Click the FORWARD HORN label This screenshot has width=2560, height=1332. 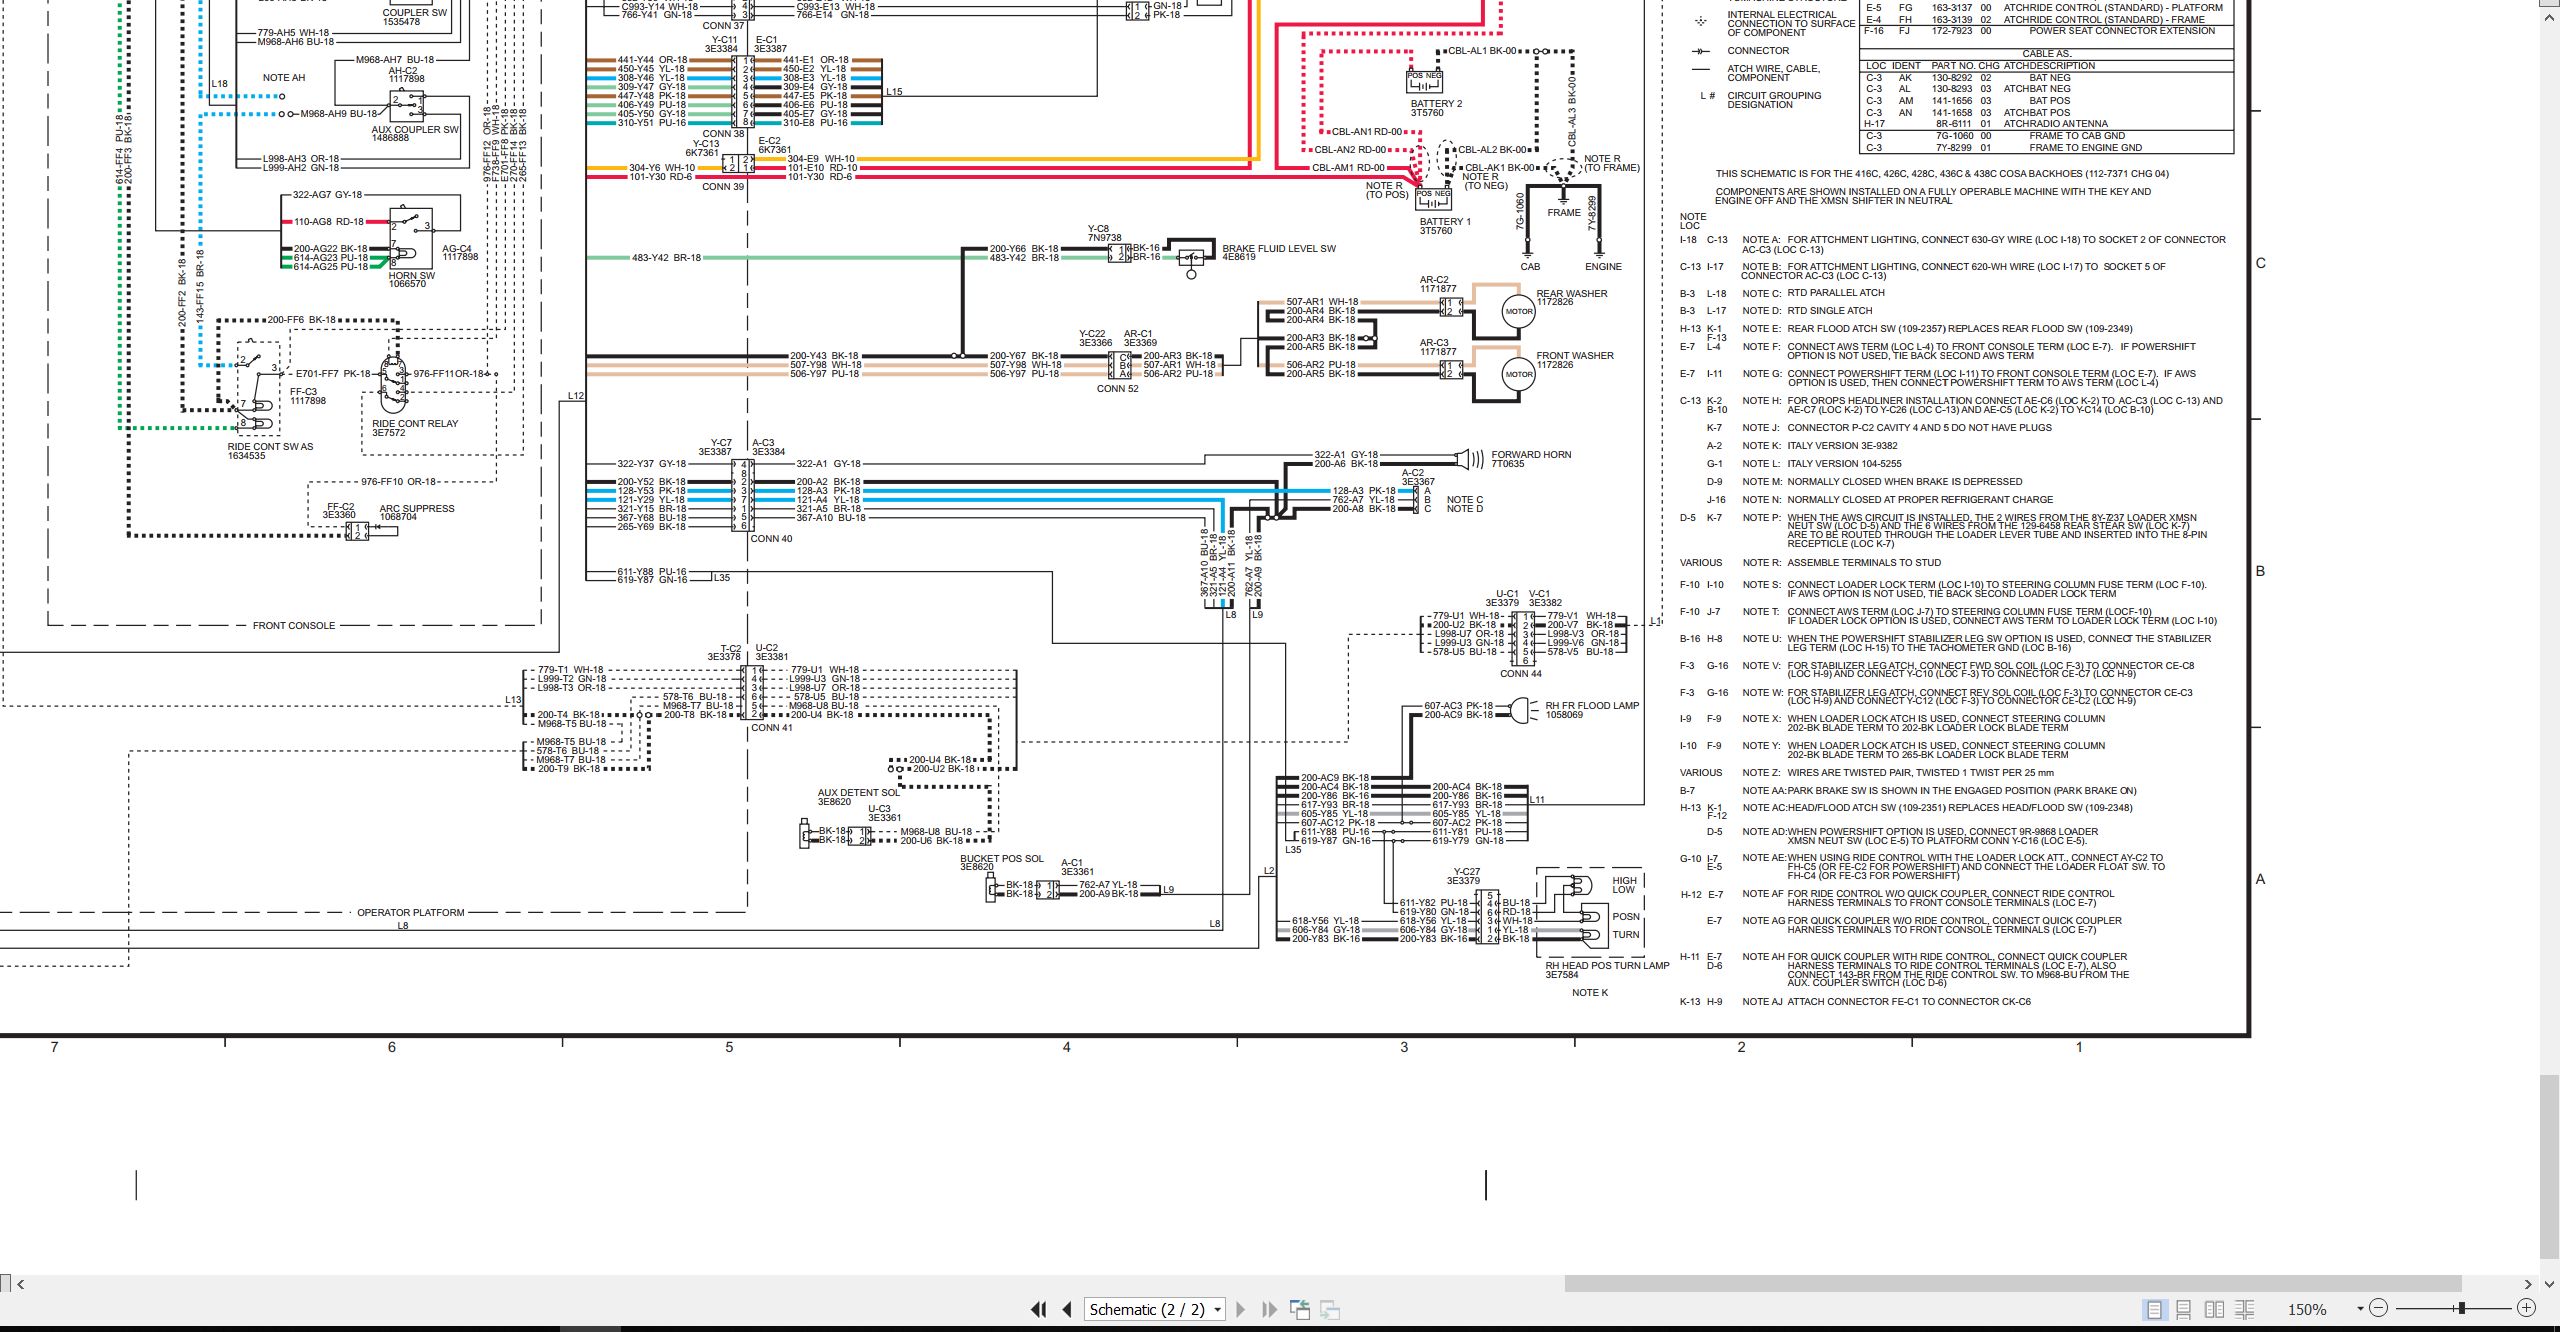tap(1531, 455)
